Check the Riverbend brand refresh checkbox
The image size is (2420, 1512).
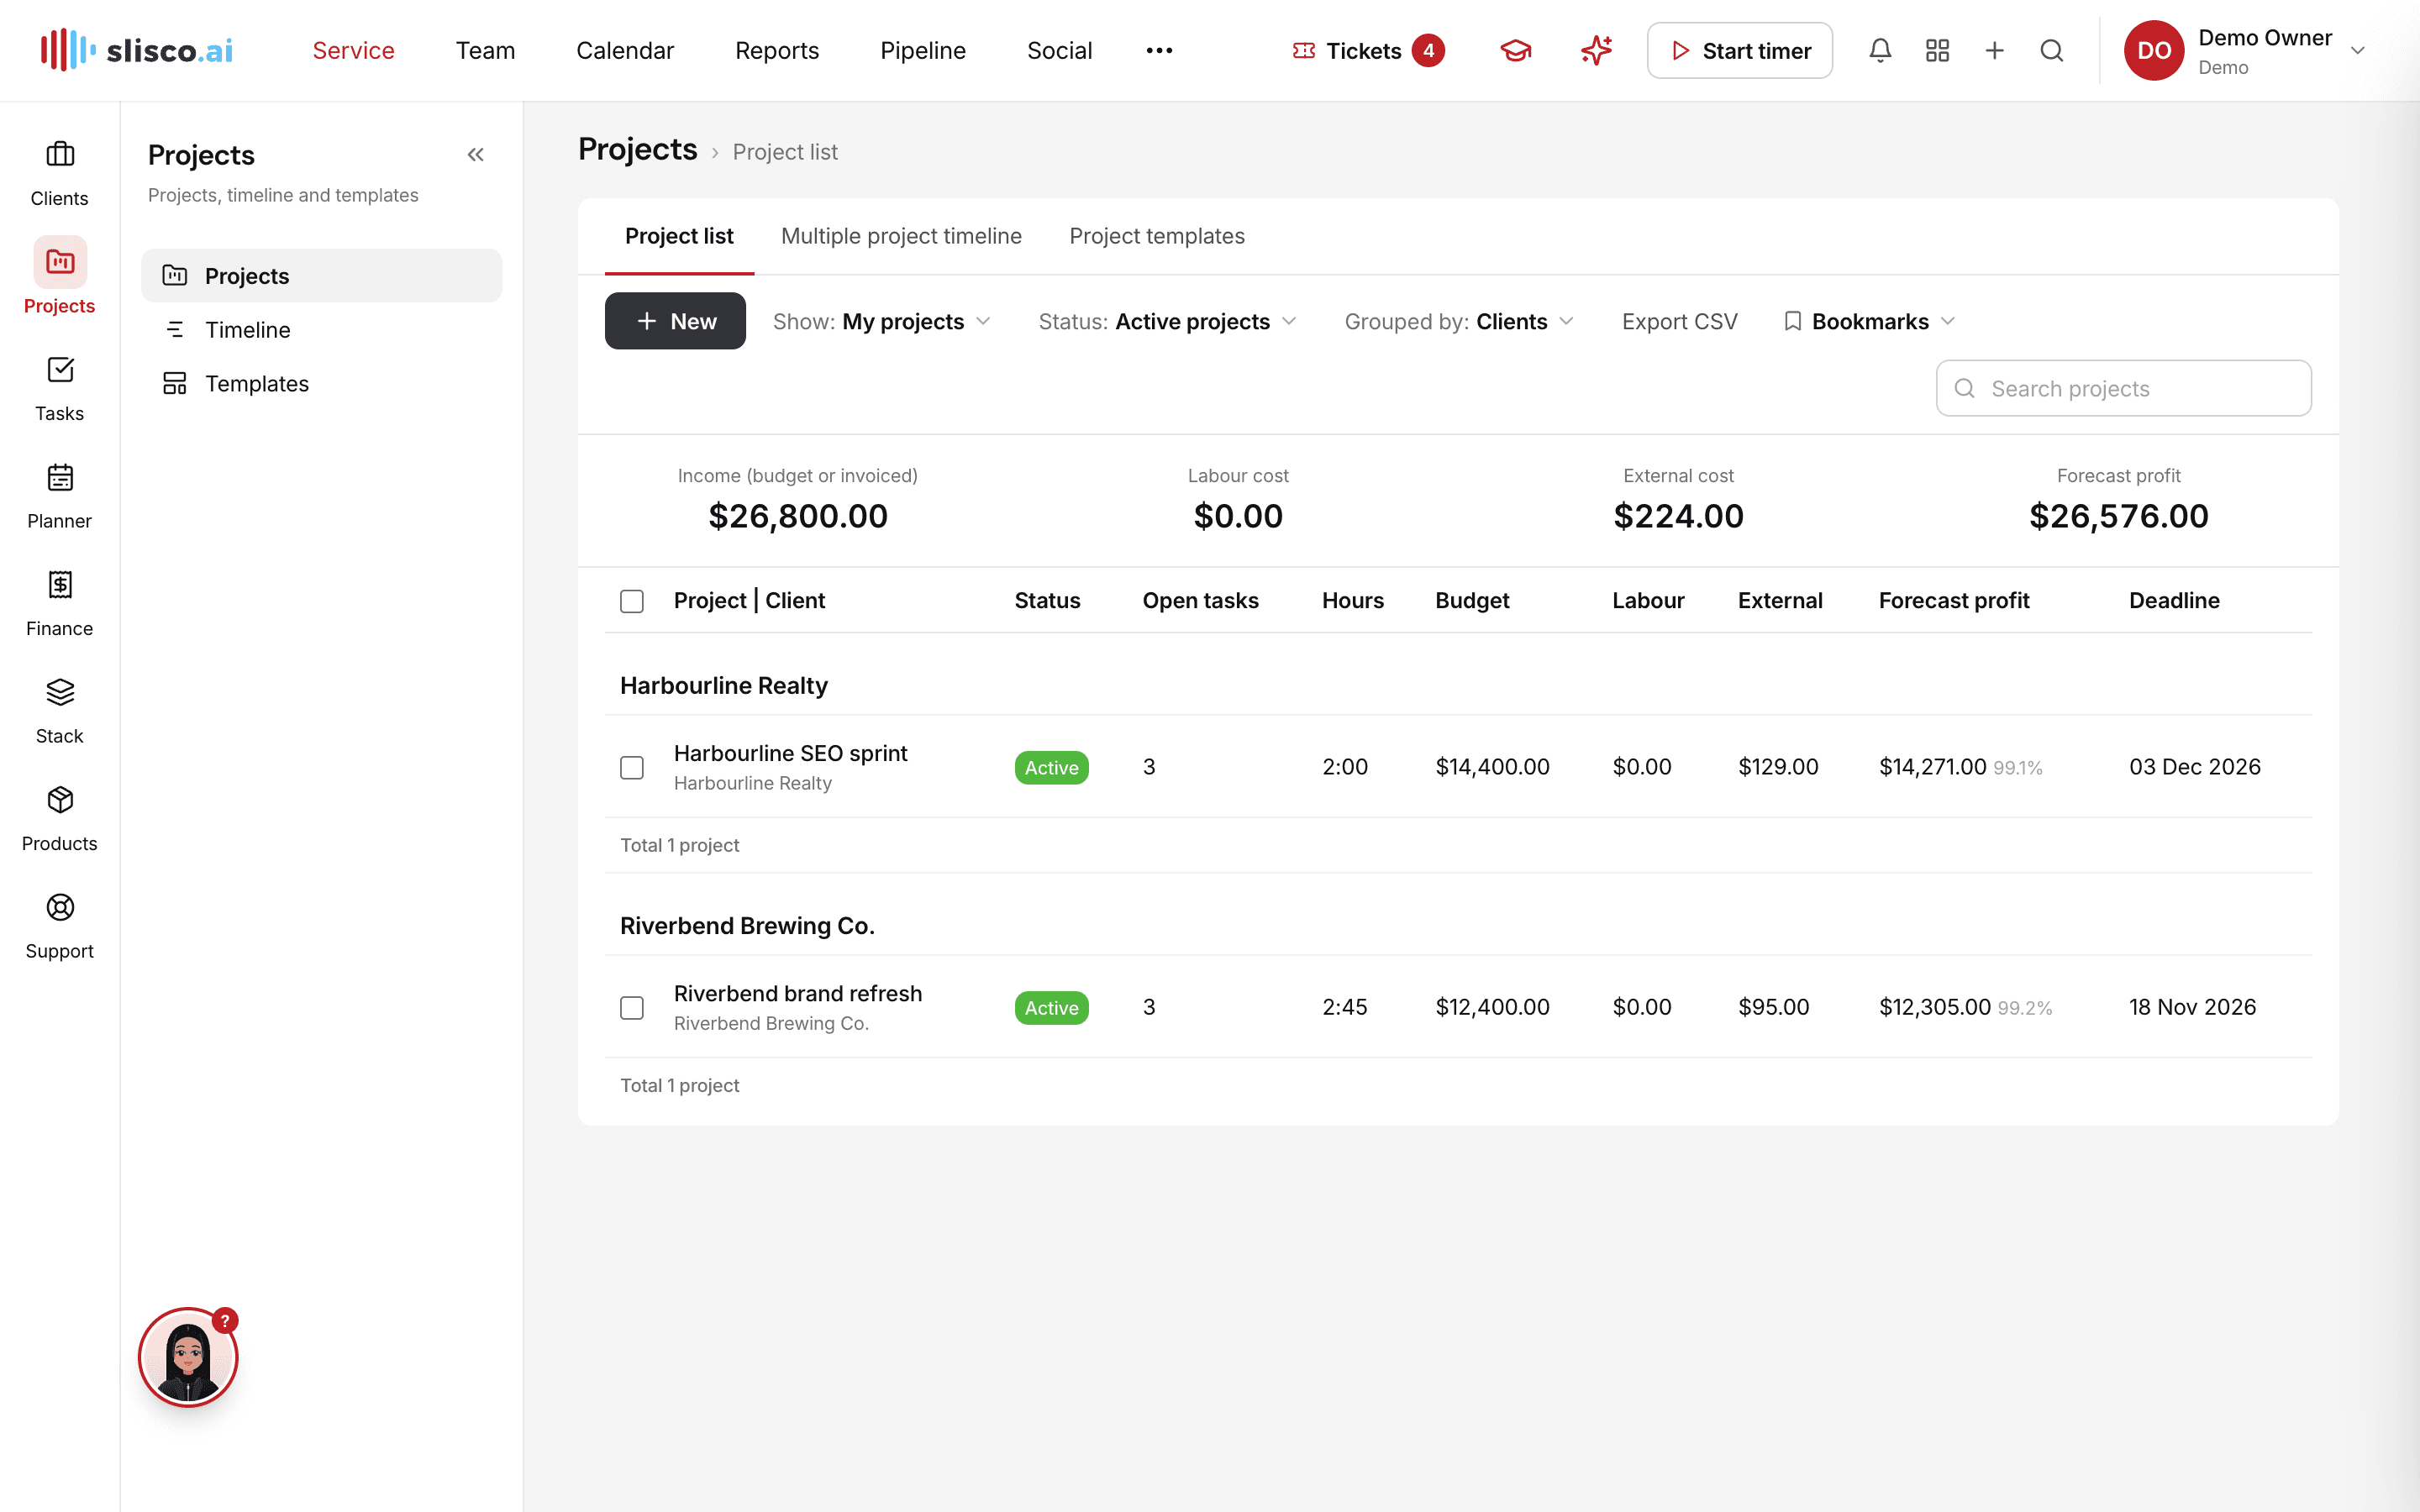pyautogui.click(x=632, y=1007)
